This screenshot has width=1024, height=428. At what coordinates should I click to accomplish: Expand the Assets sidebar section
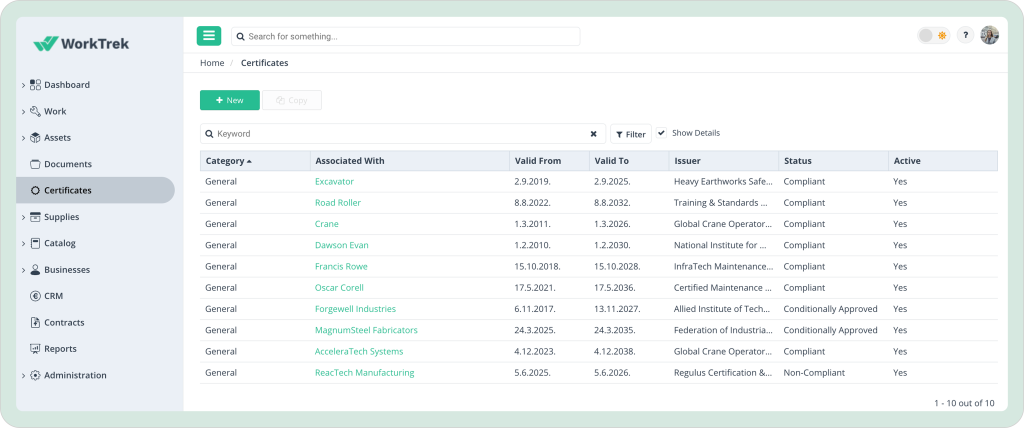[x=23, y=138]
